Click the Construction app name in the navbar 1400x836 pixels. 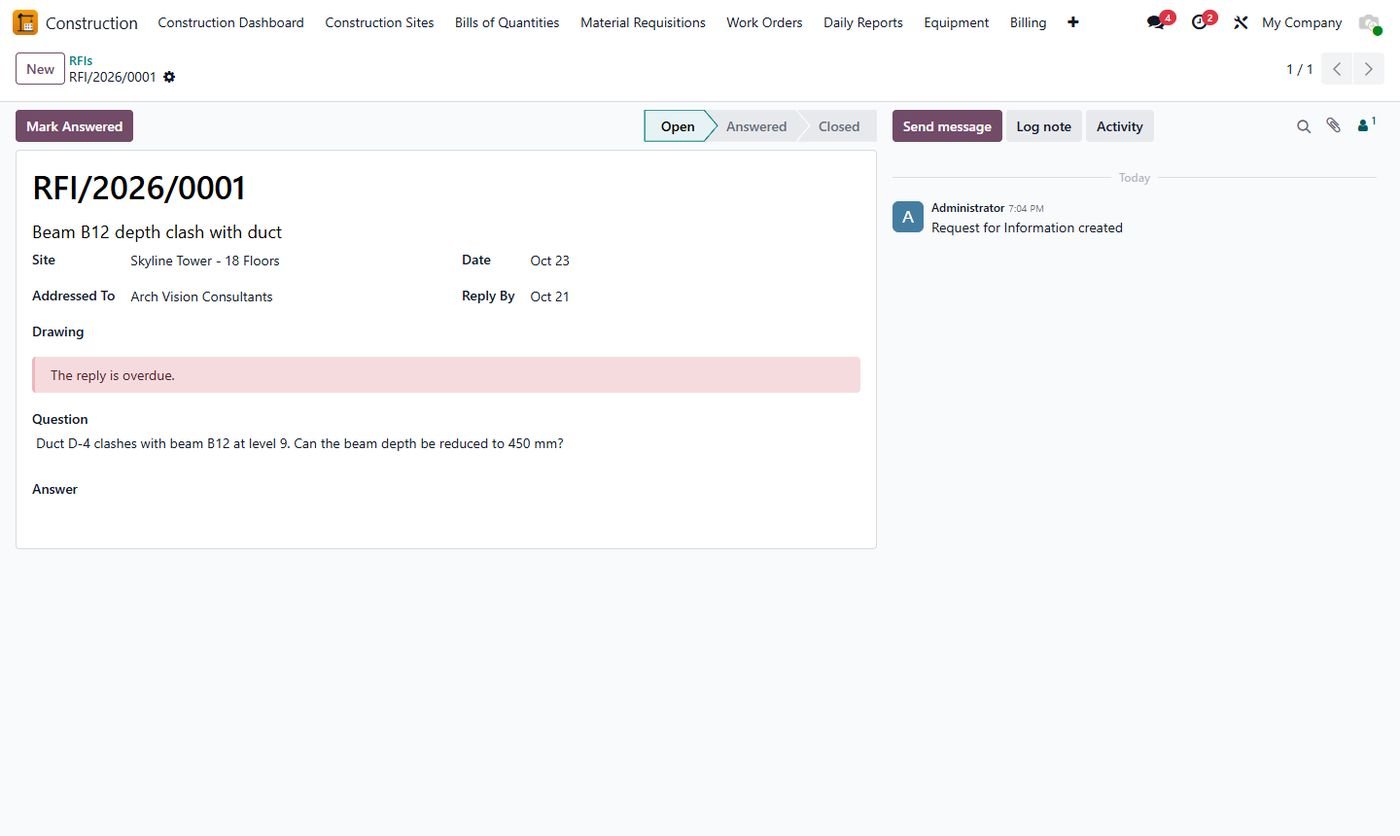[x=92, y=23]
